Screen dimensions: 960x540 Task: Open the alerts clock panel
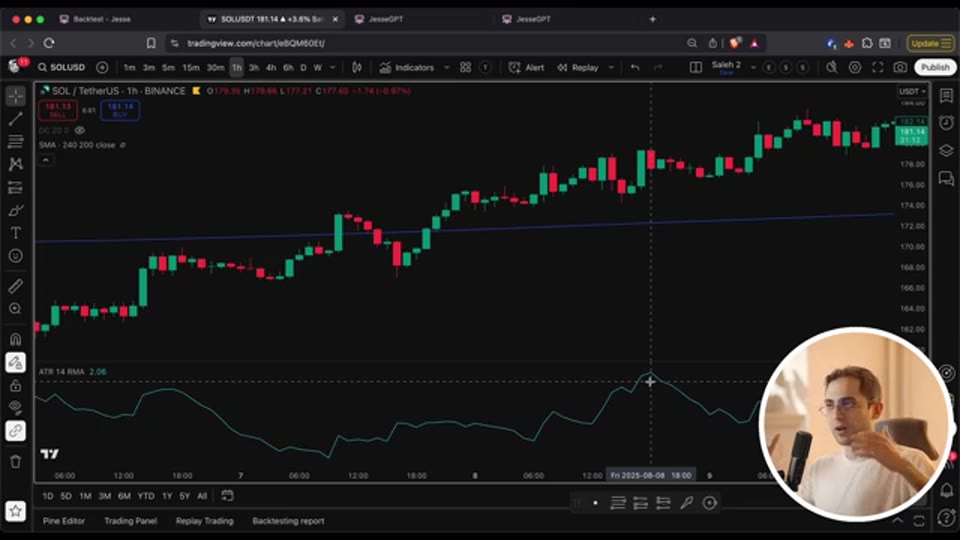[946, 122]
